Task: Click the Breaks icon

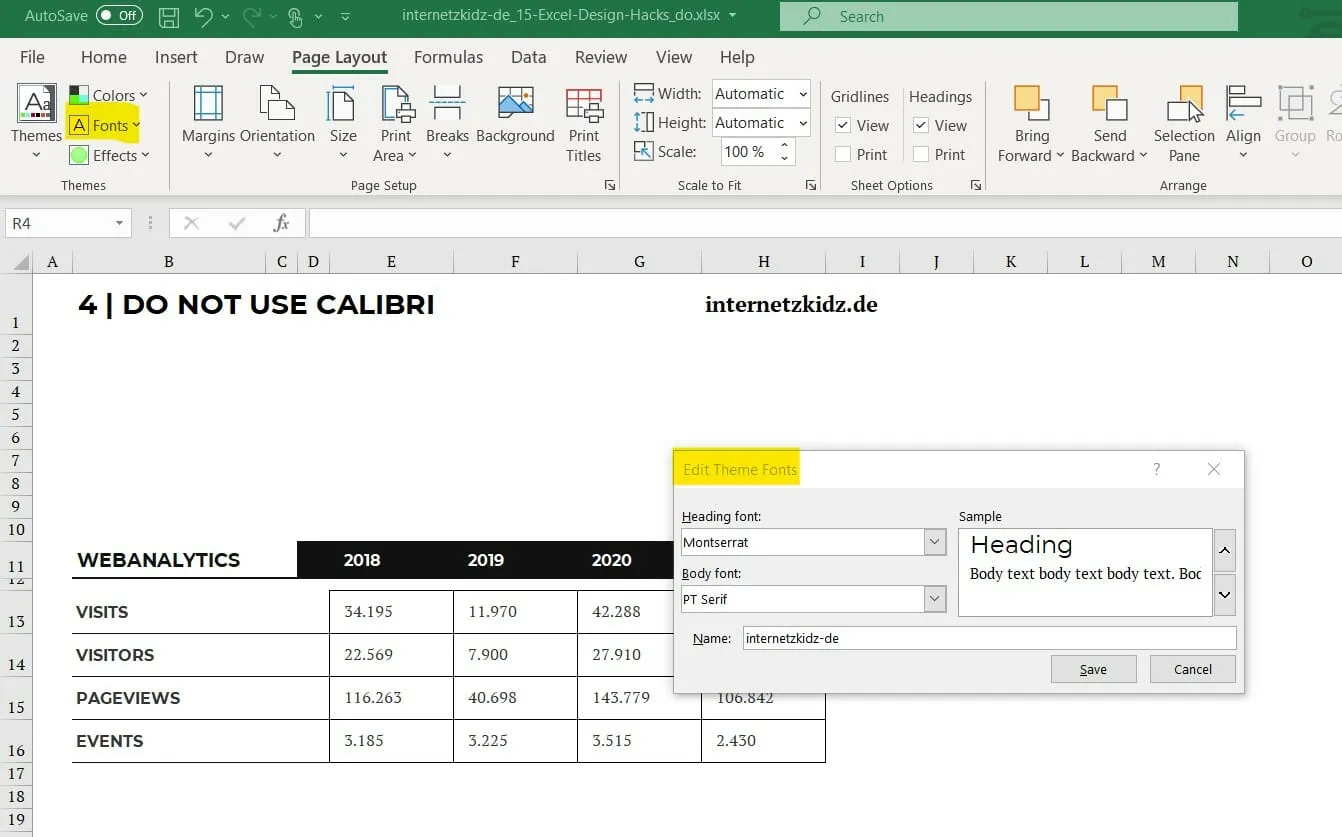Action: (x=447, y=113)
